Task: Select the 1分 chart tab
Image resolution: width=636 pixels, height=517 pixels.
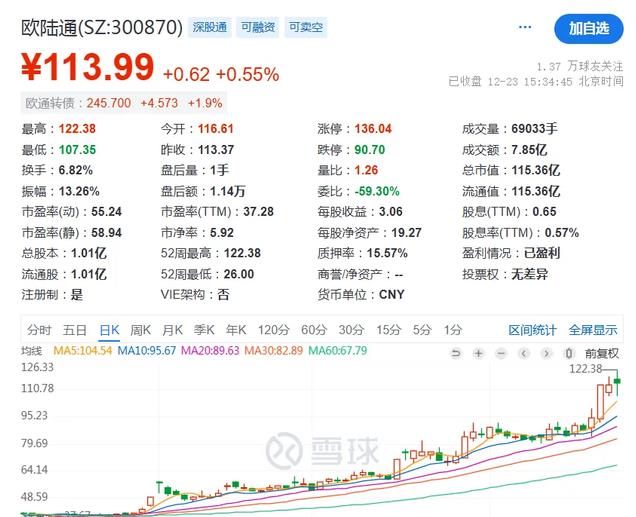Action: pyautogui.click(x=452, y=330)
